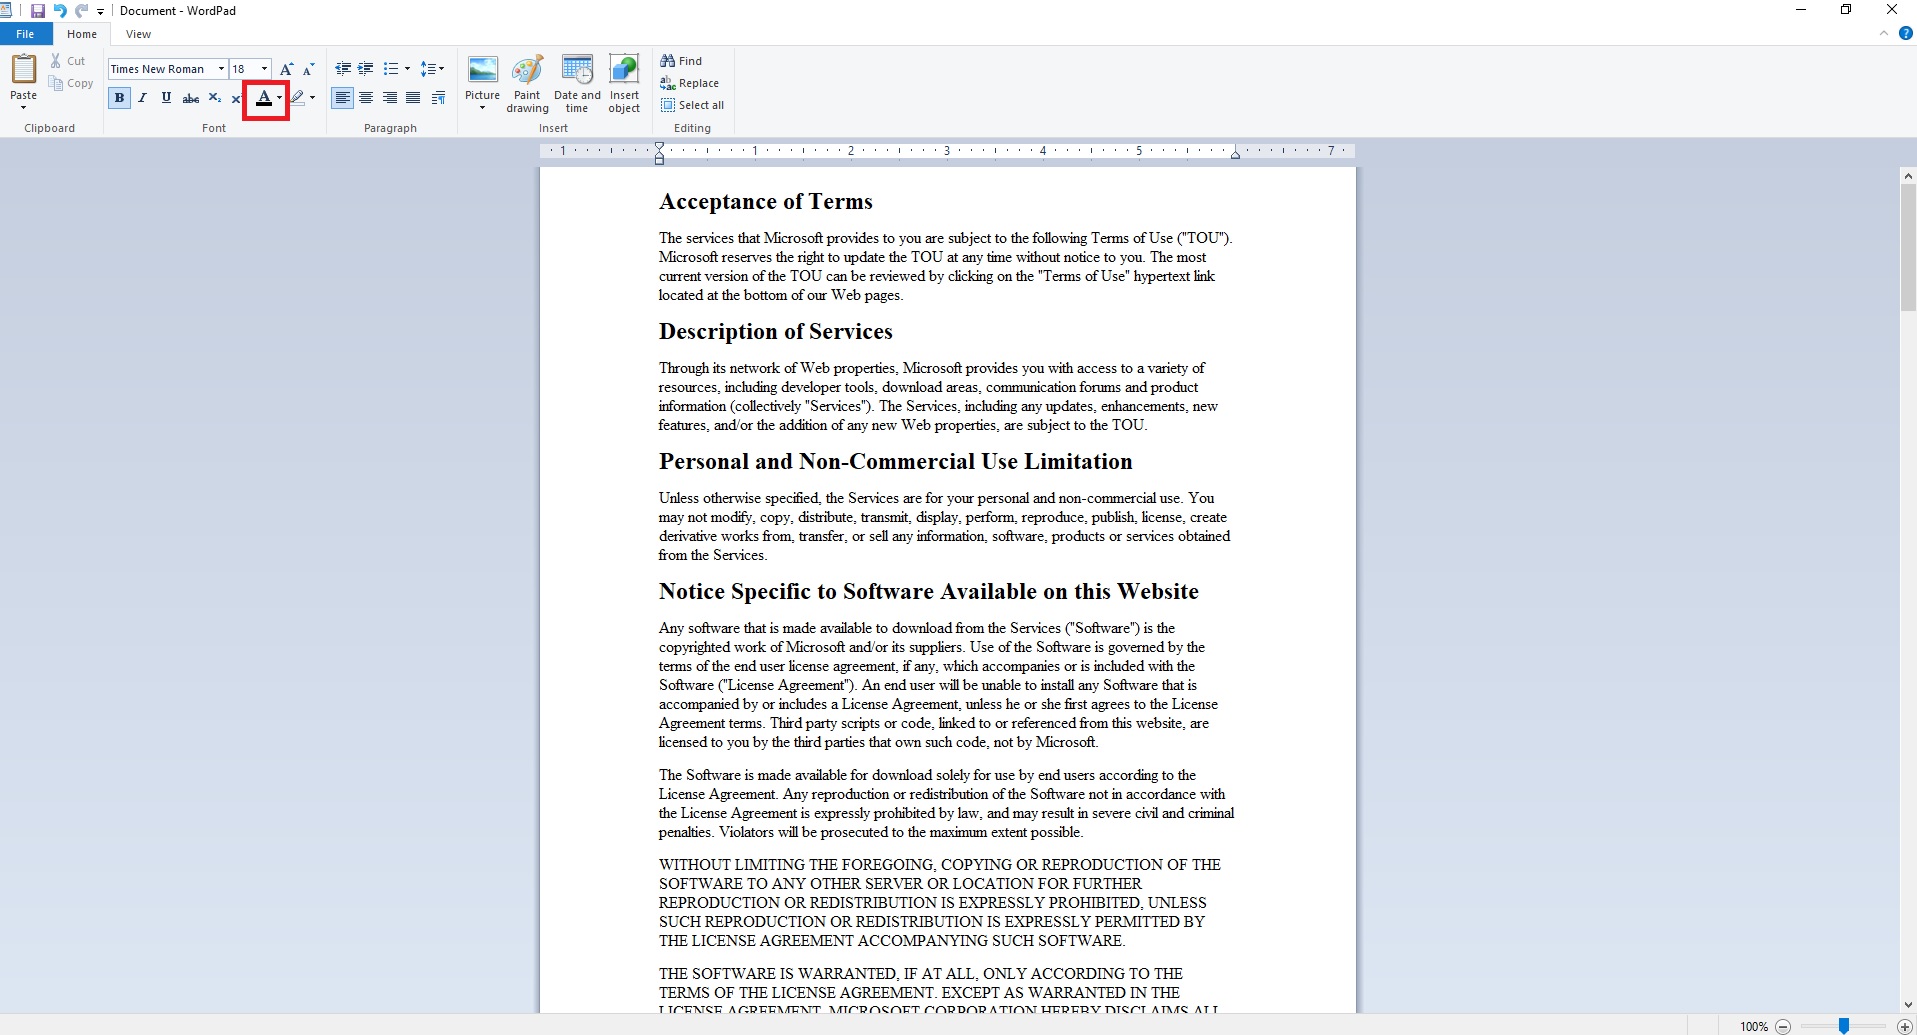Click the Description of Services heading

click(x=775, y=332)
